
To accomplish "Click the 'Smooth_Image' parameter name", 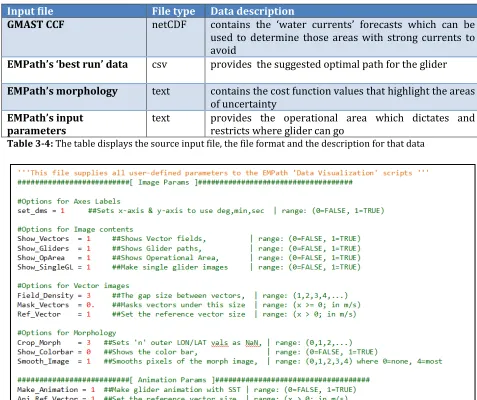I will pyautogui.click(x=43, y=361).
